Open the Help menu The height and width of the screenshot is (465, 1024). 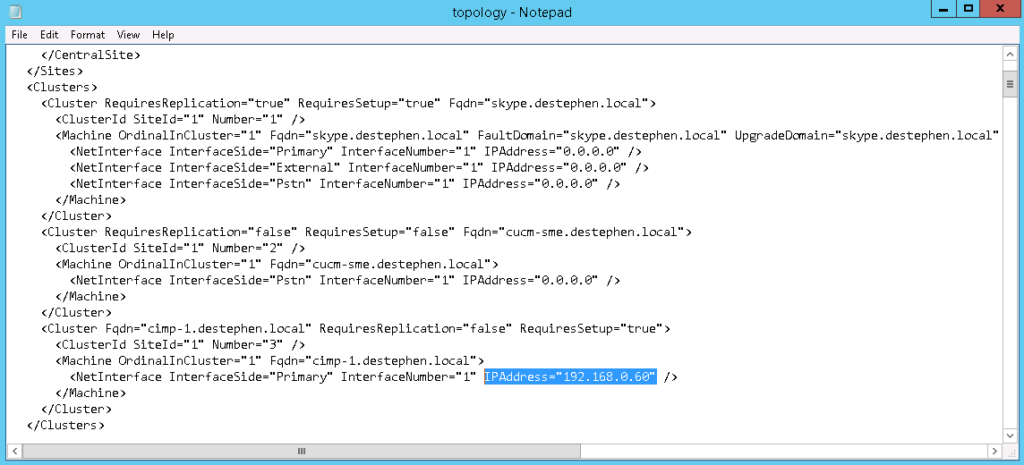[163, 35]
